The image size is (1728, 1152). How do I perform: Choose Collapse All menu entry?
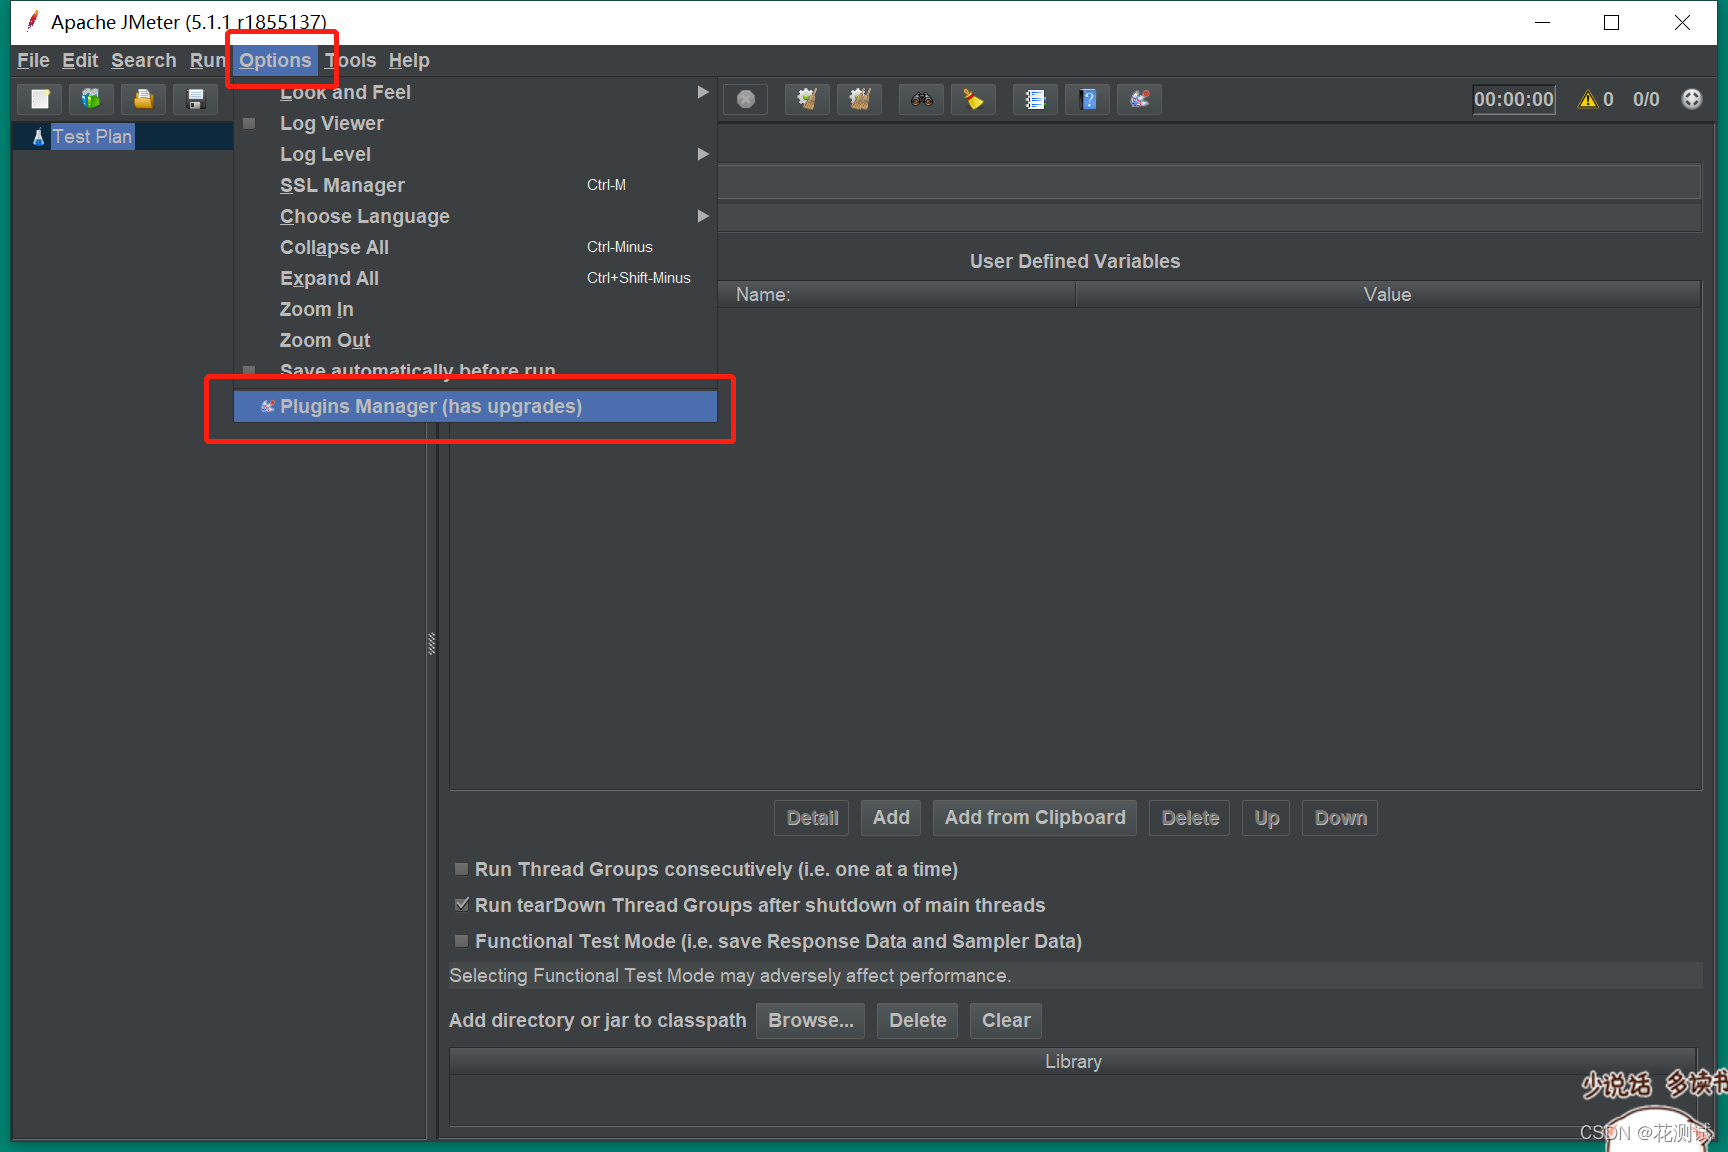coord(476,247)
